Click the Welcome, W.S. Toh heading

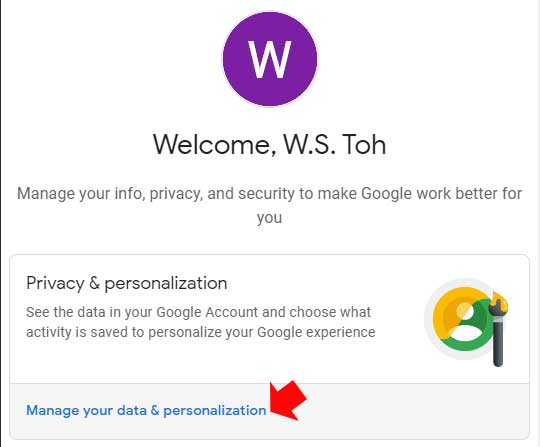click(x=270, y=144)
